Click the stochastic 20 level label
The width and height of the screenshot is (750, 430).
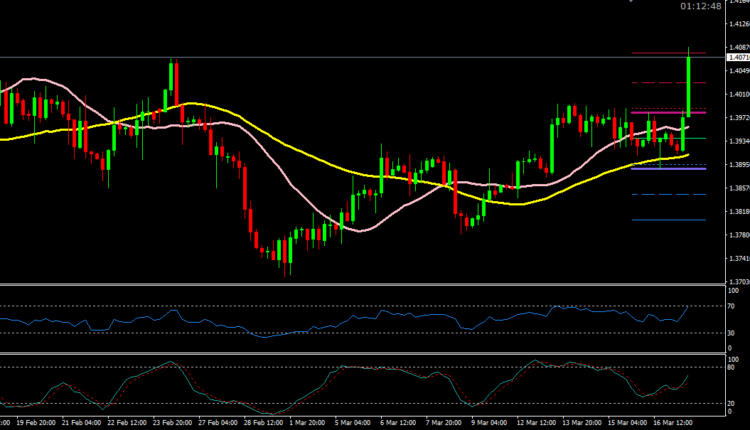coord(734,403)
